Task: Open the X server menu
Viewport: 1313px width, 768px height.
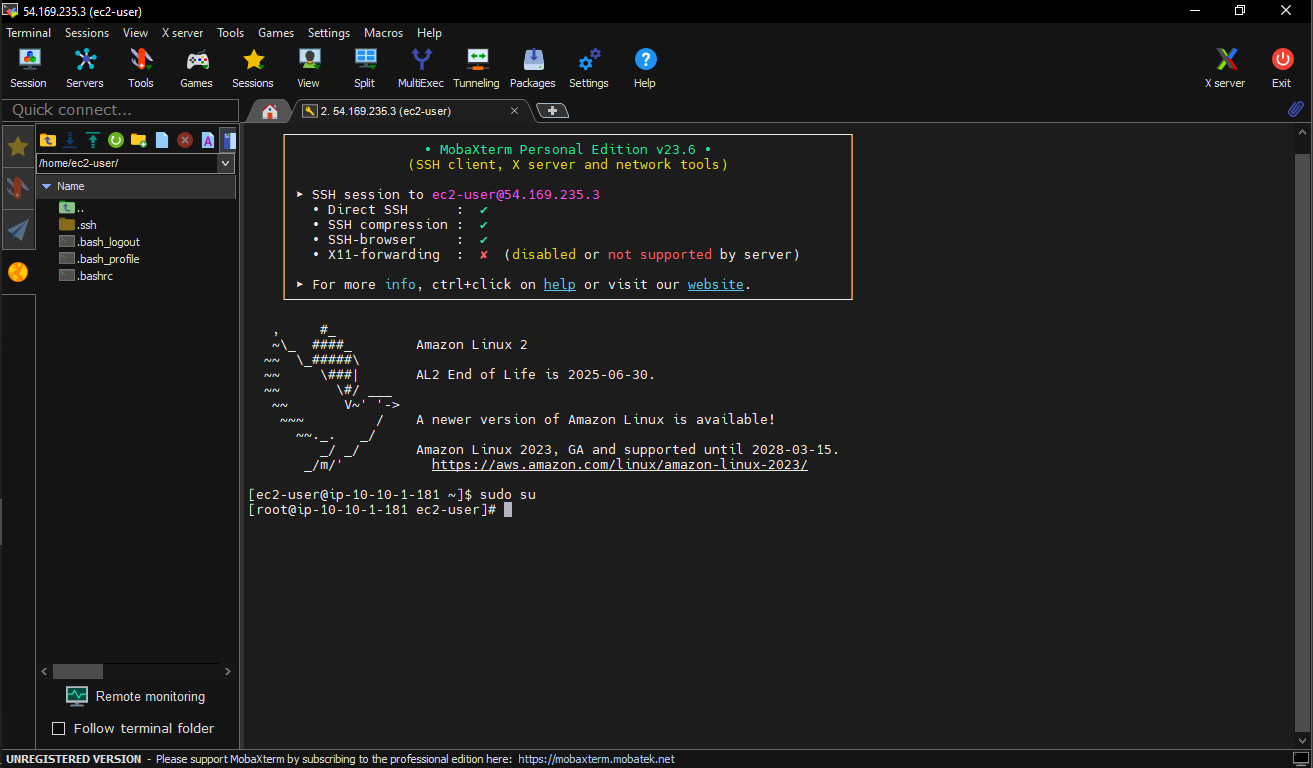Action: coord(182,33)
